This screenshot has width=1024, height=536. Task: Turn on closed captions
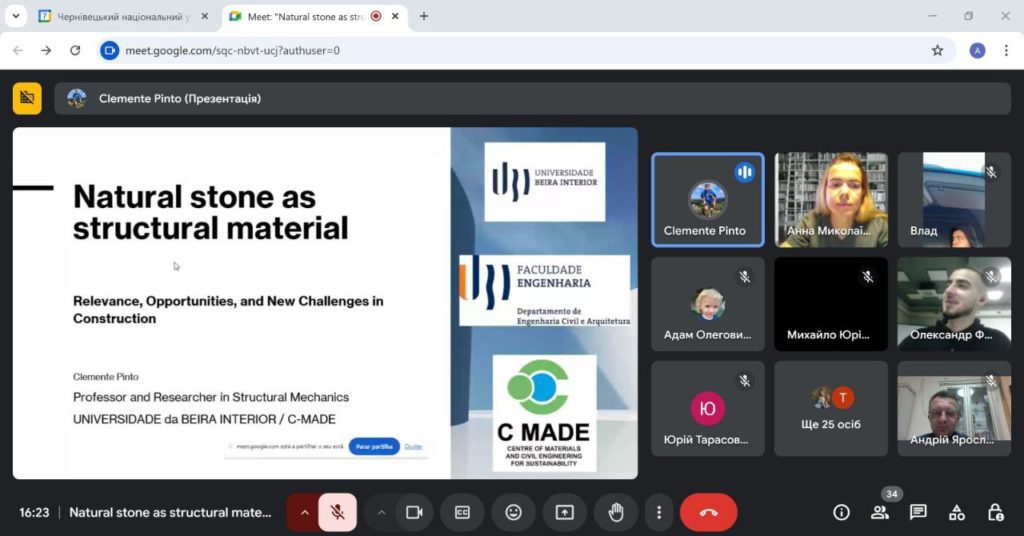tap(462, 512)
